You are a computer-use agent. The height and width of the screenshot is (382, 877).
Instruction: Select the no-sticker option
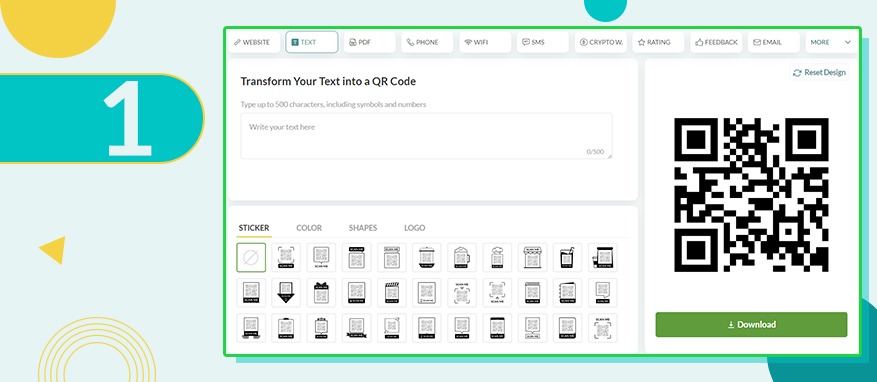251,257
